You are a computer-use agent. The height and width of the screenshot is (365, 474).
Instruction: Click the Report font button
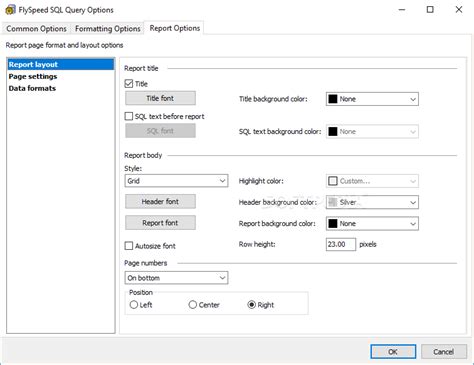pos(160,223)
